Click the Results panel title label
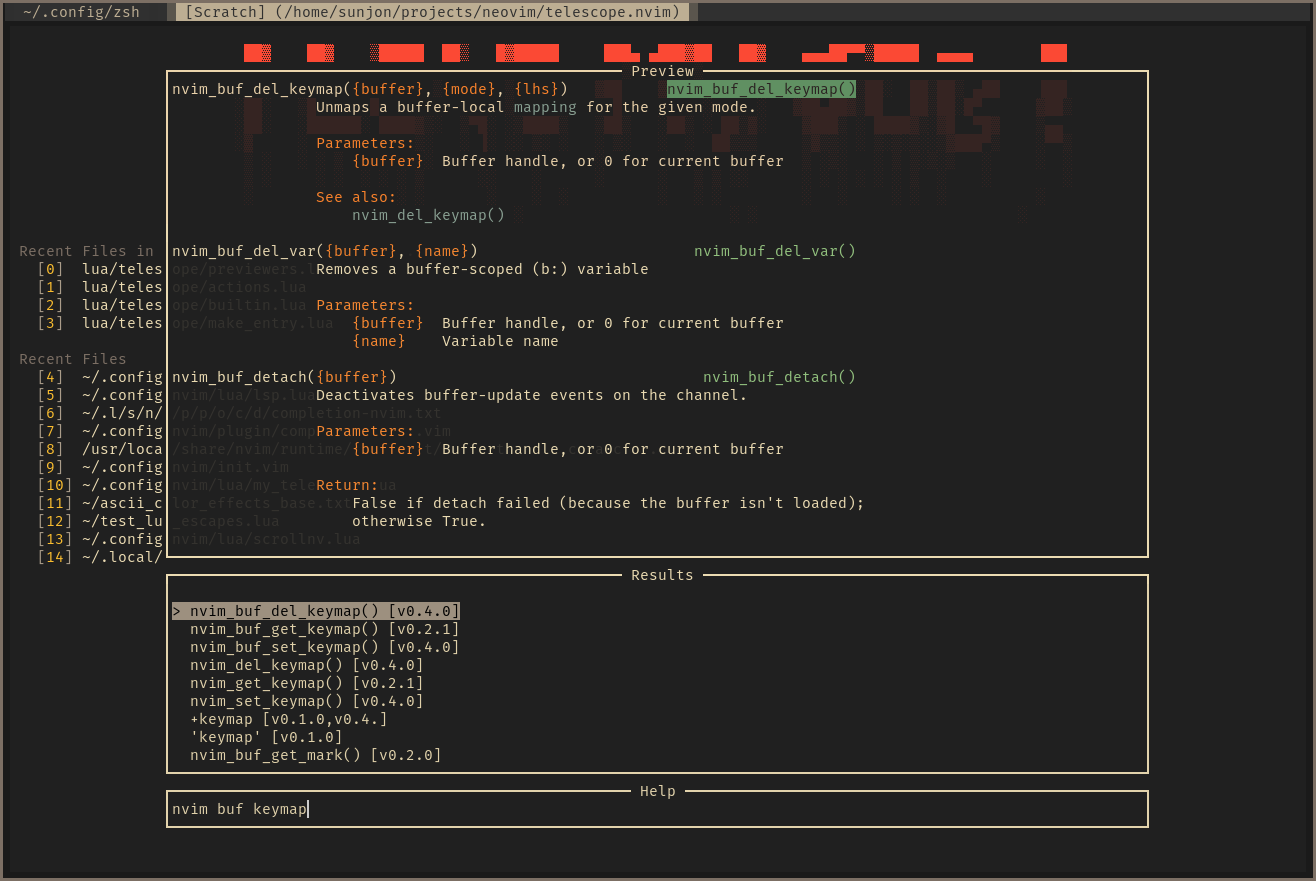This screenshot has width=1316, height=881. click(661, 575)
